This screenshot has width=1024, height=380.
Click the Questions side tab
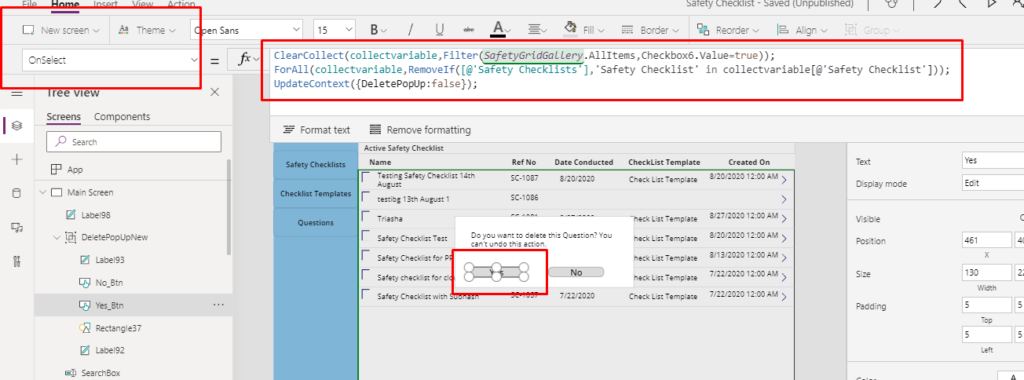pos(315,223)
